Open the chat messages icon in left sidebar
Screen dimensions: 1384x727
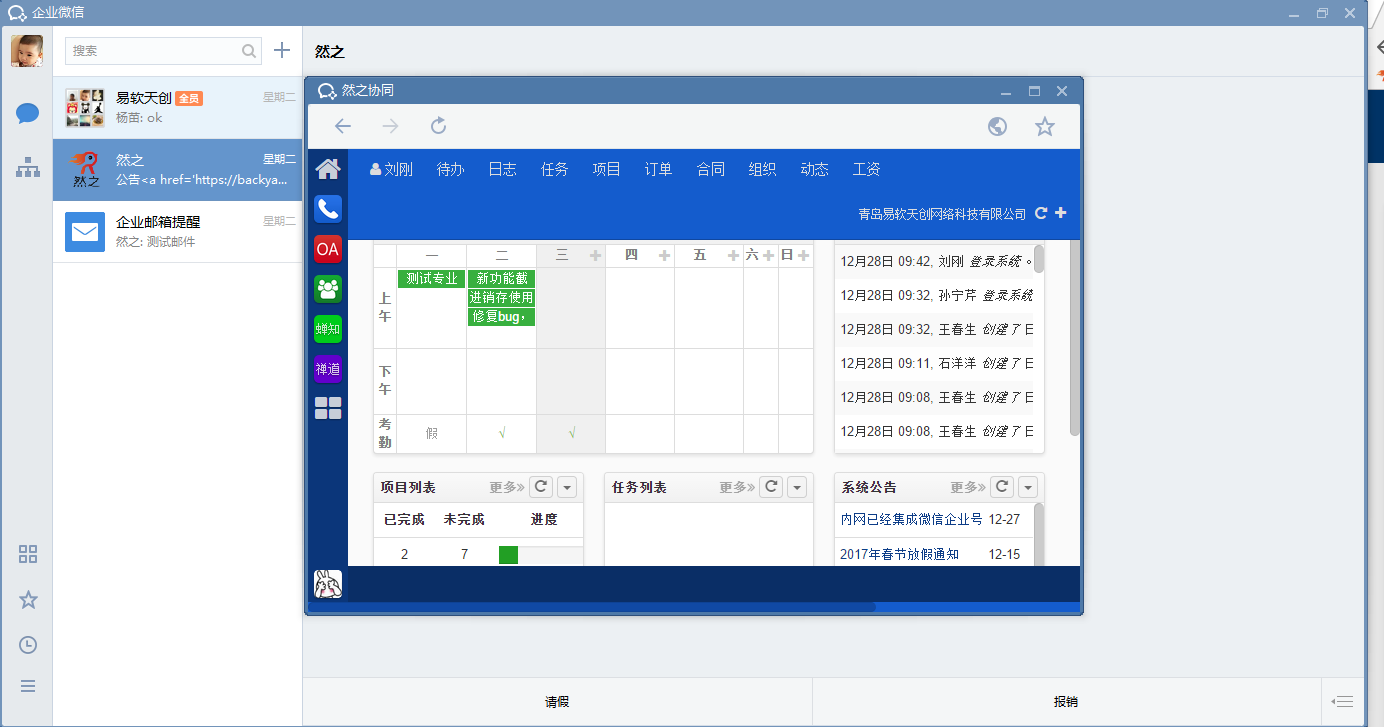tap(27, 113)
